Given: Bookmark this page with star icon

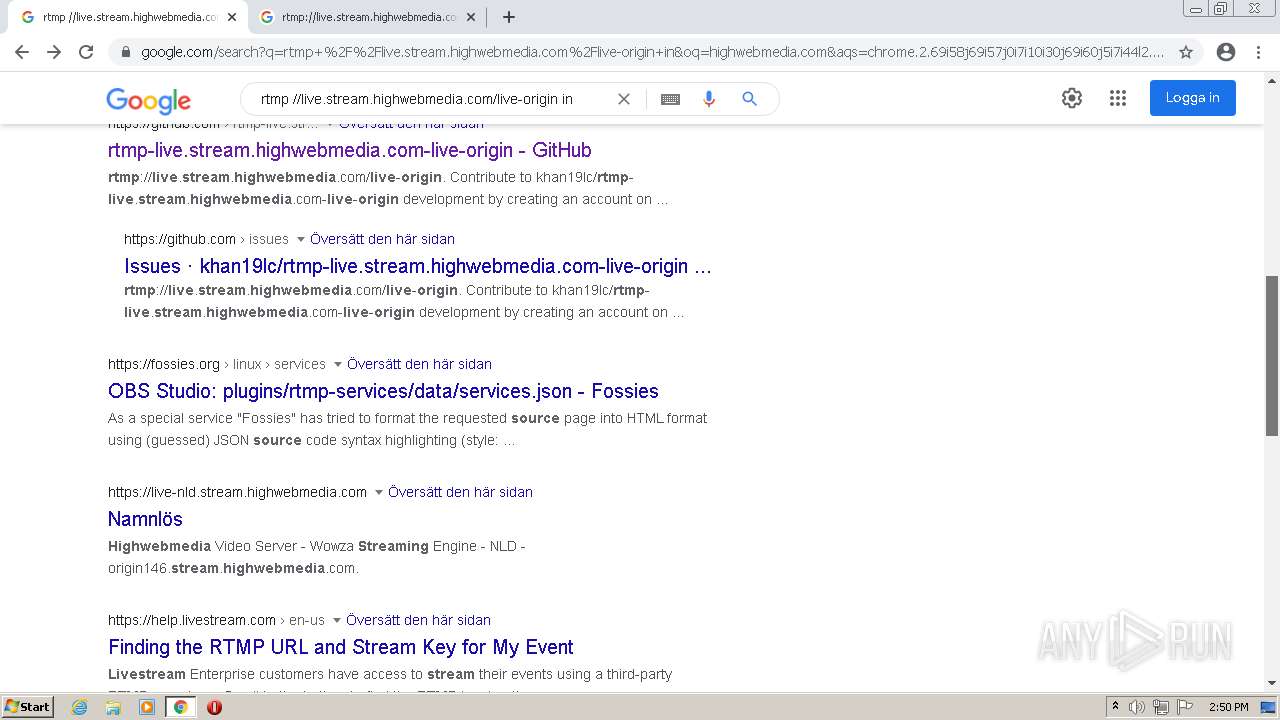Looking at the screenshot, I should click(x=1186, y=52).
